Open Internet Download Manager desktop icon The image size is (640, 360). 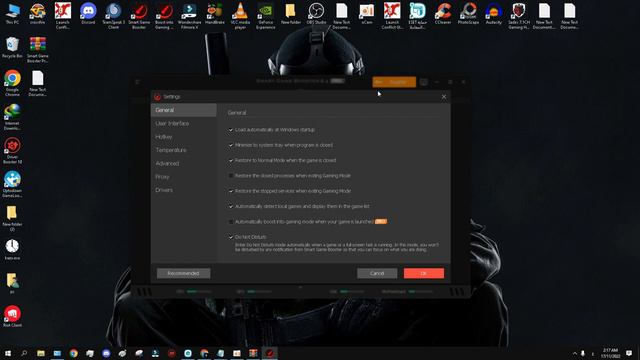(12, 117)
